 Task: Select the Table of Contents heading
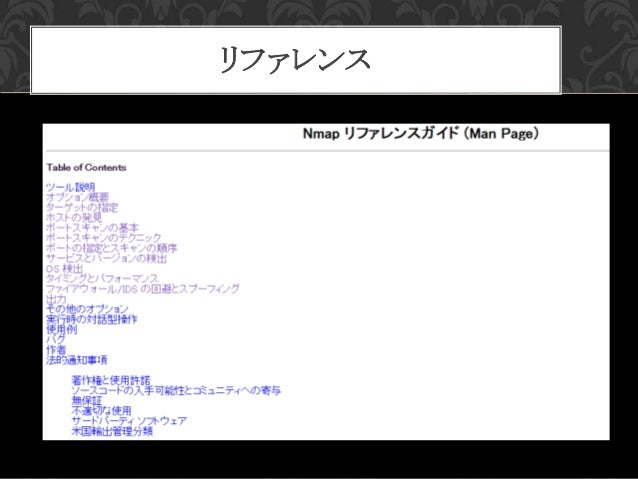pyautogui.click(x=86, y=167)
